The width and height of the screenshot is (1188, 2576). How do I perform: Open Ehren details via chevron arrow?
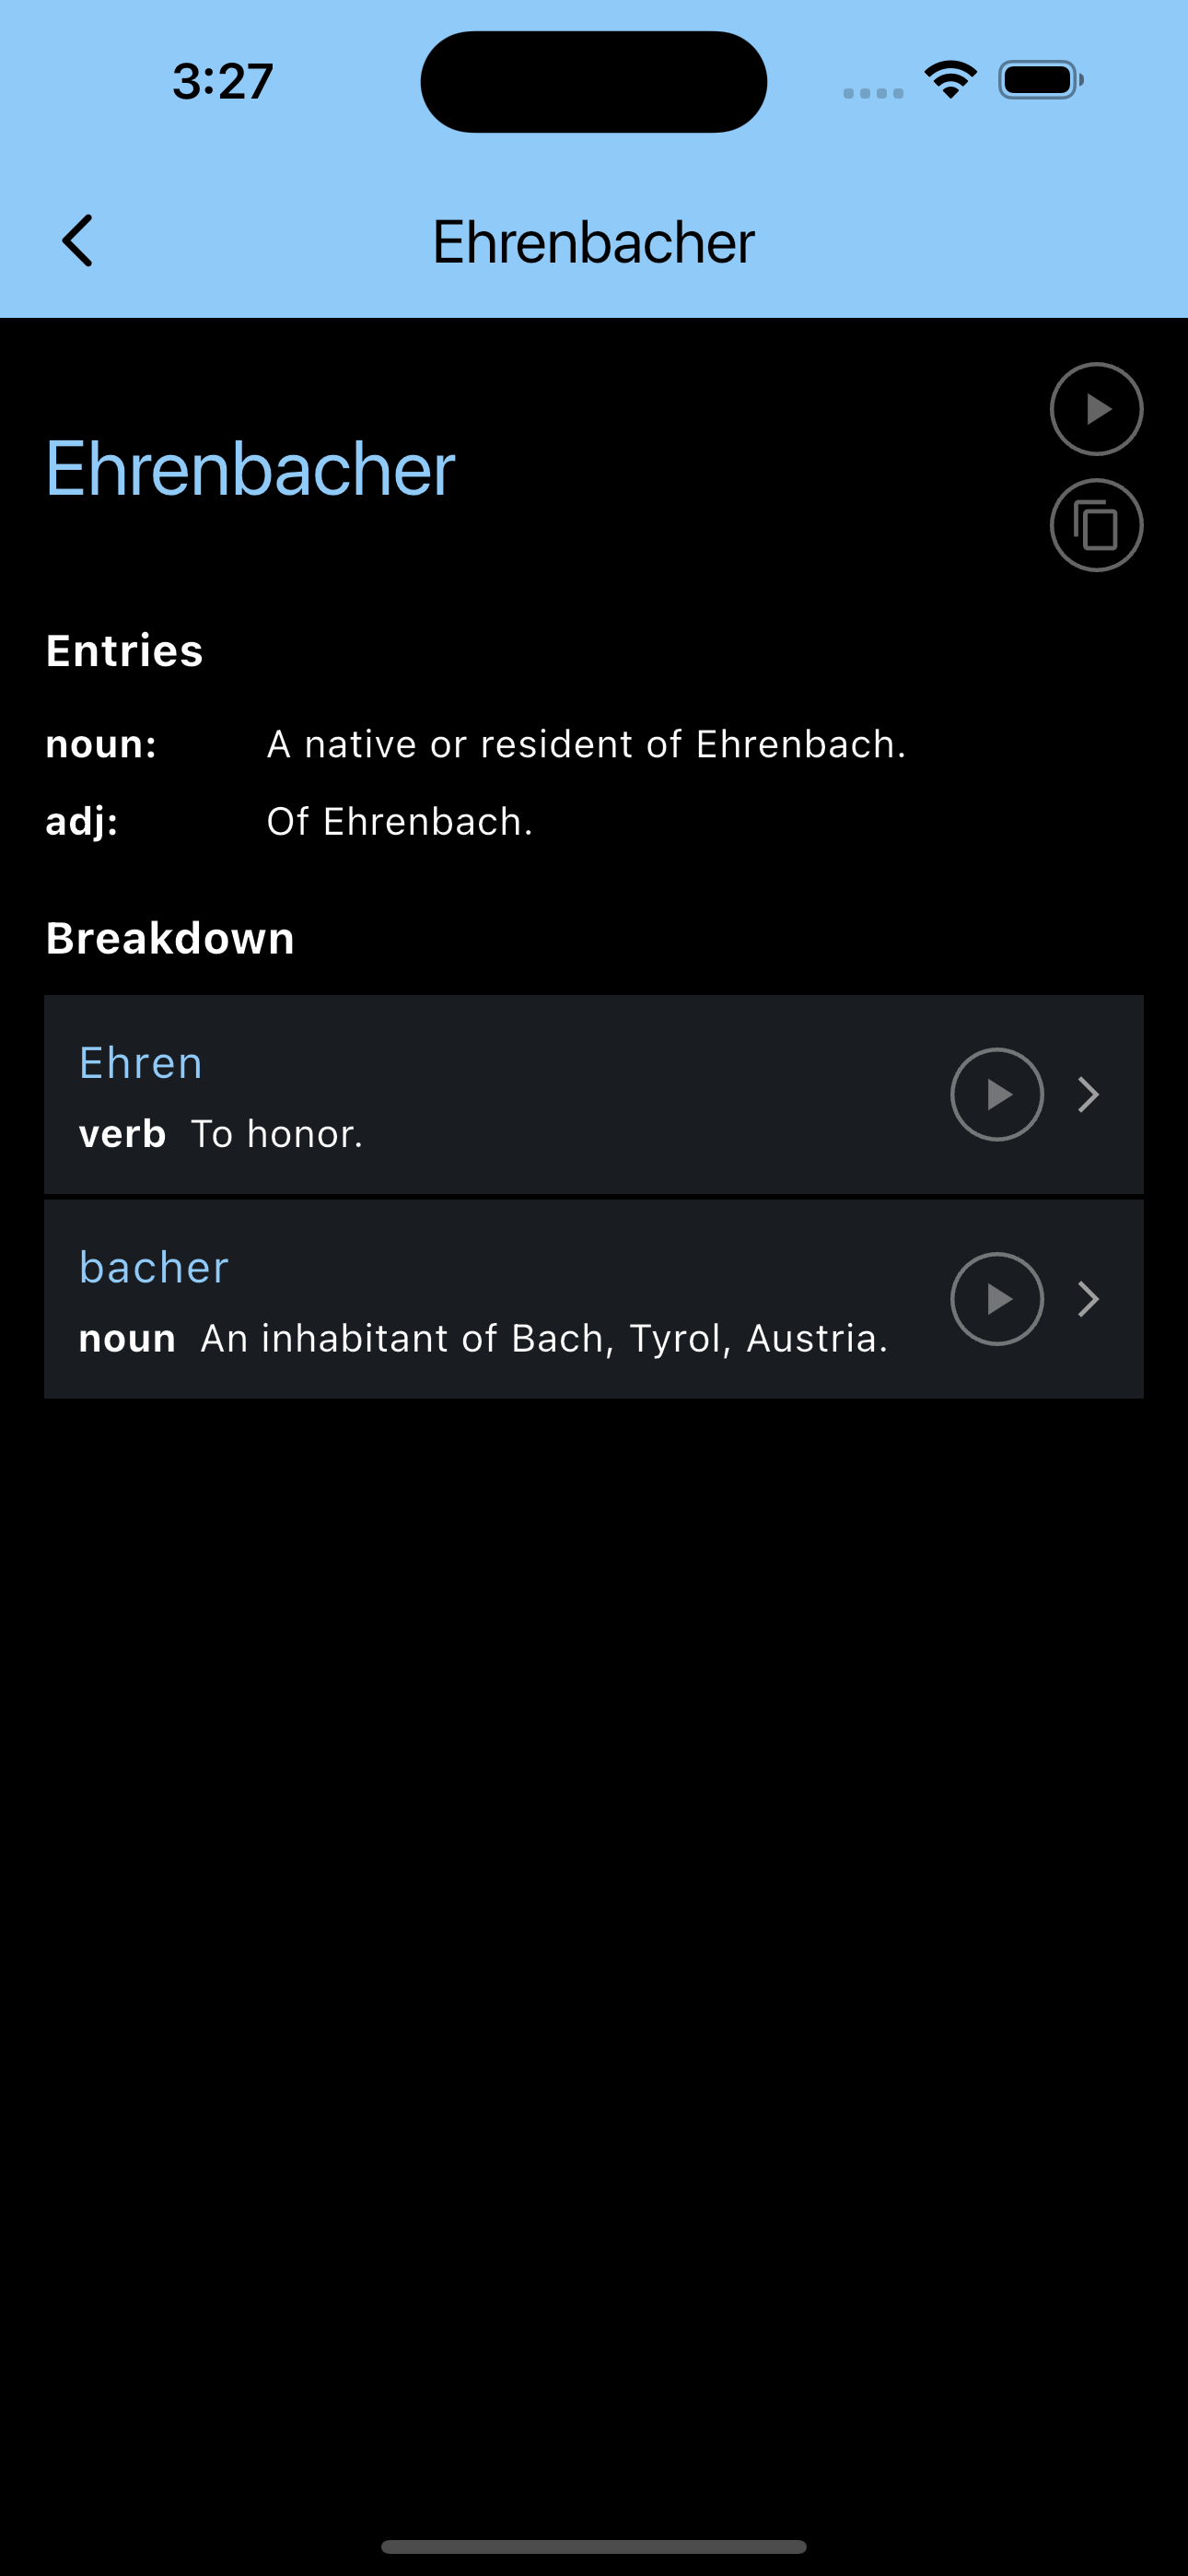click(x=1088, y=1094)
